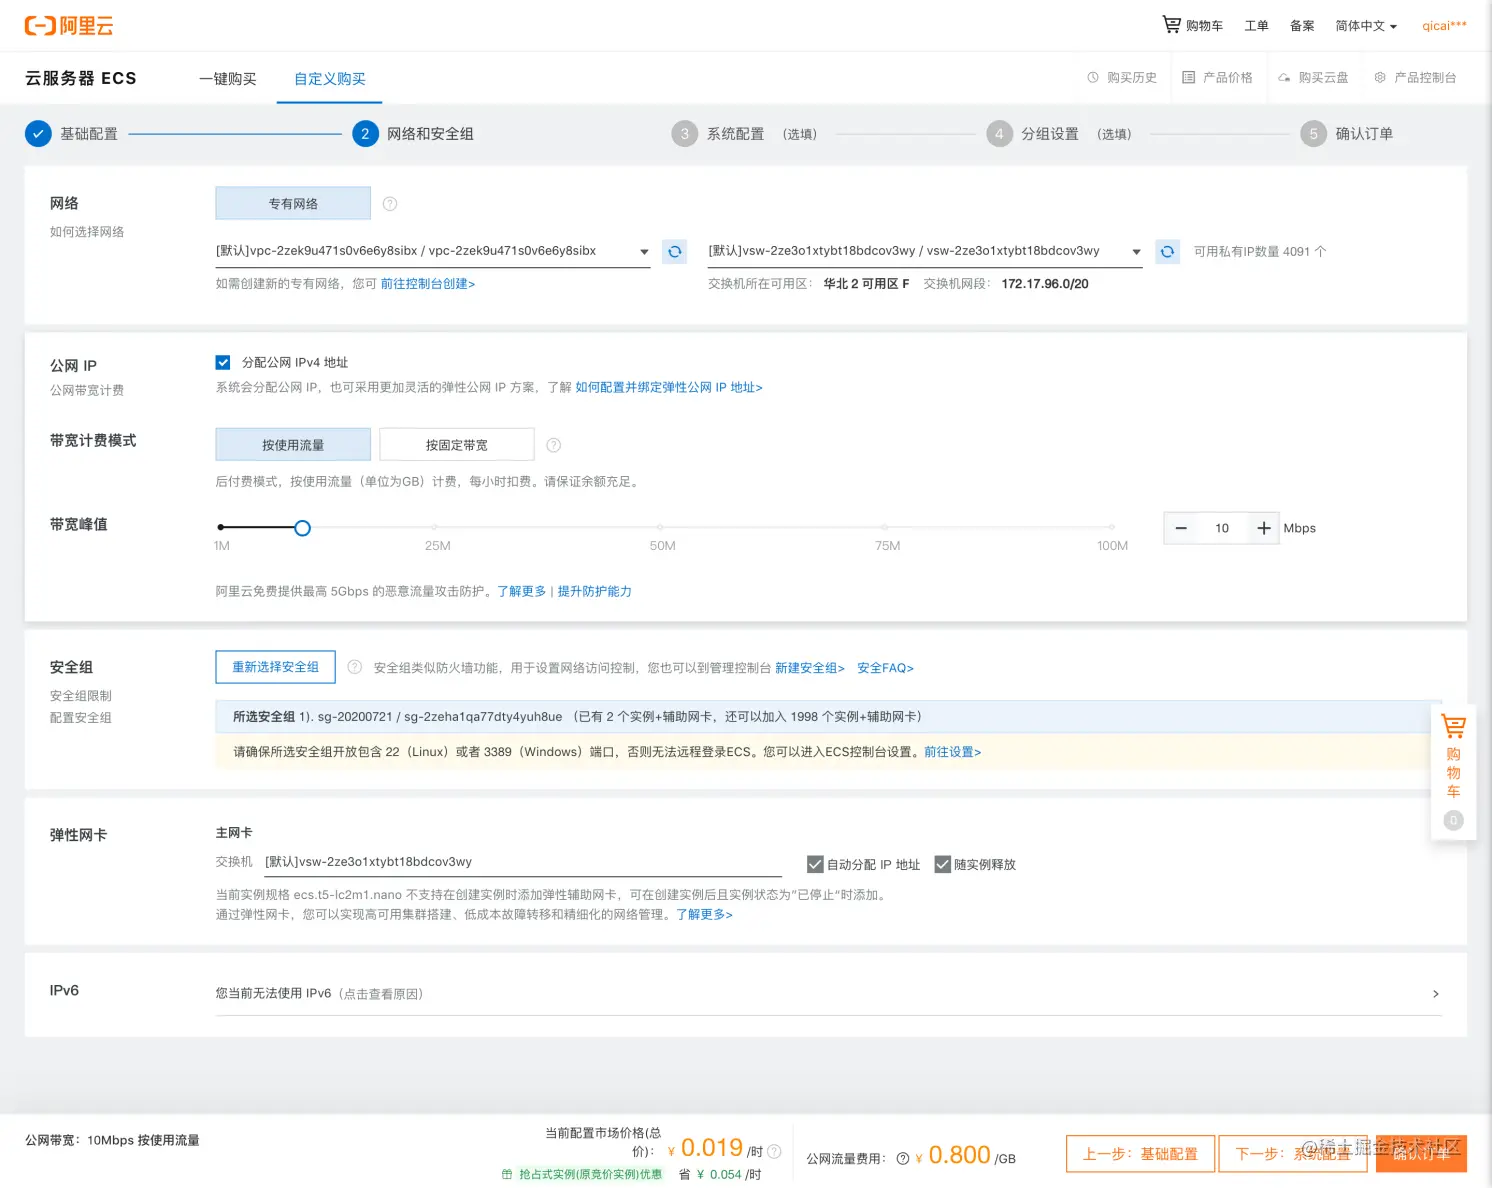Jump to step 5 确认订单
The width and height of the screenshot is (1492, 1188).
[1346, 133]
